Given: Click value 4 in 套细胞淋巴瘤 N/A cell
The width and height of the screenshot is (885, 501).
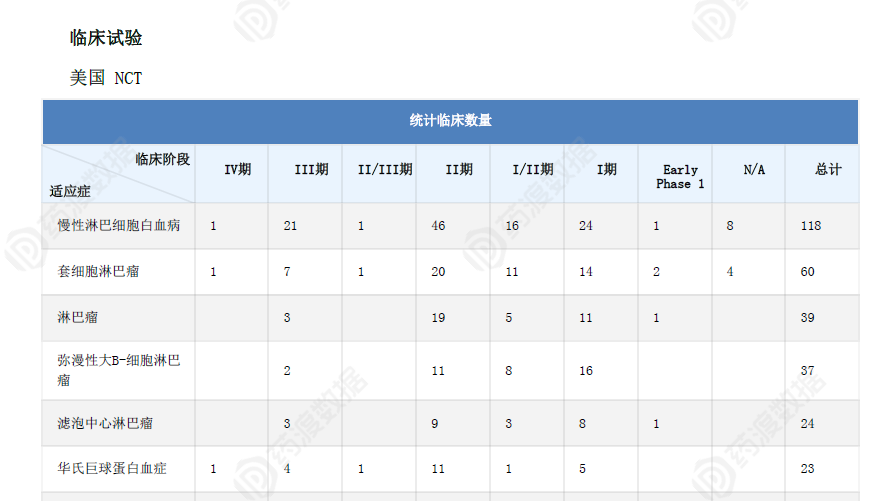Looking at the screenshot, I should coord(730,271).
